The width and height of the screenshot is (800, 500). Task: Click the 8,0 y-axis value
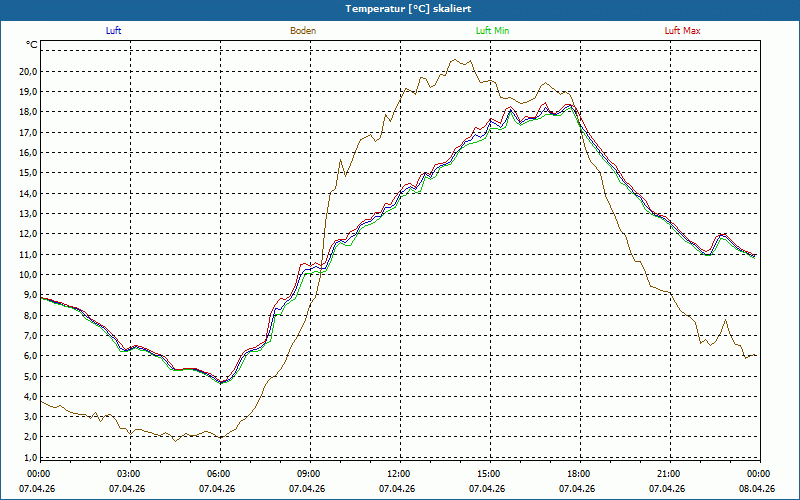coord(30,315)
